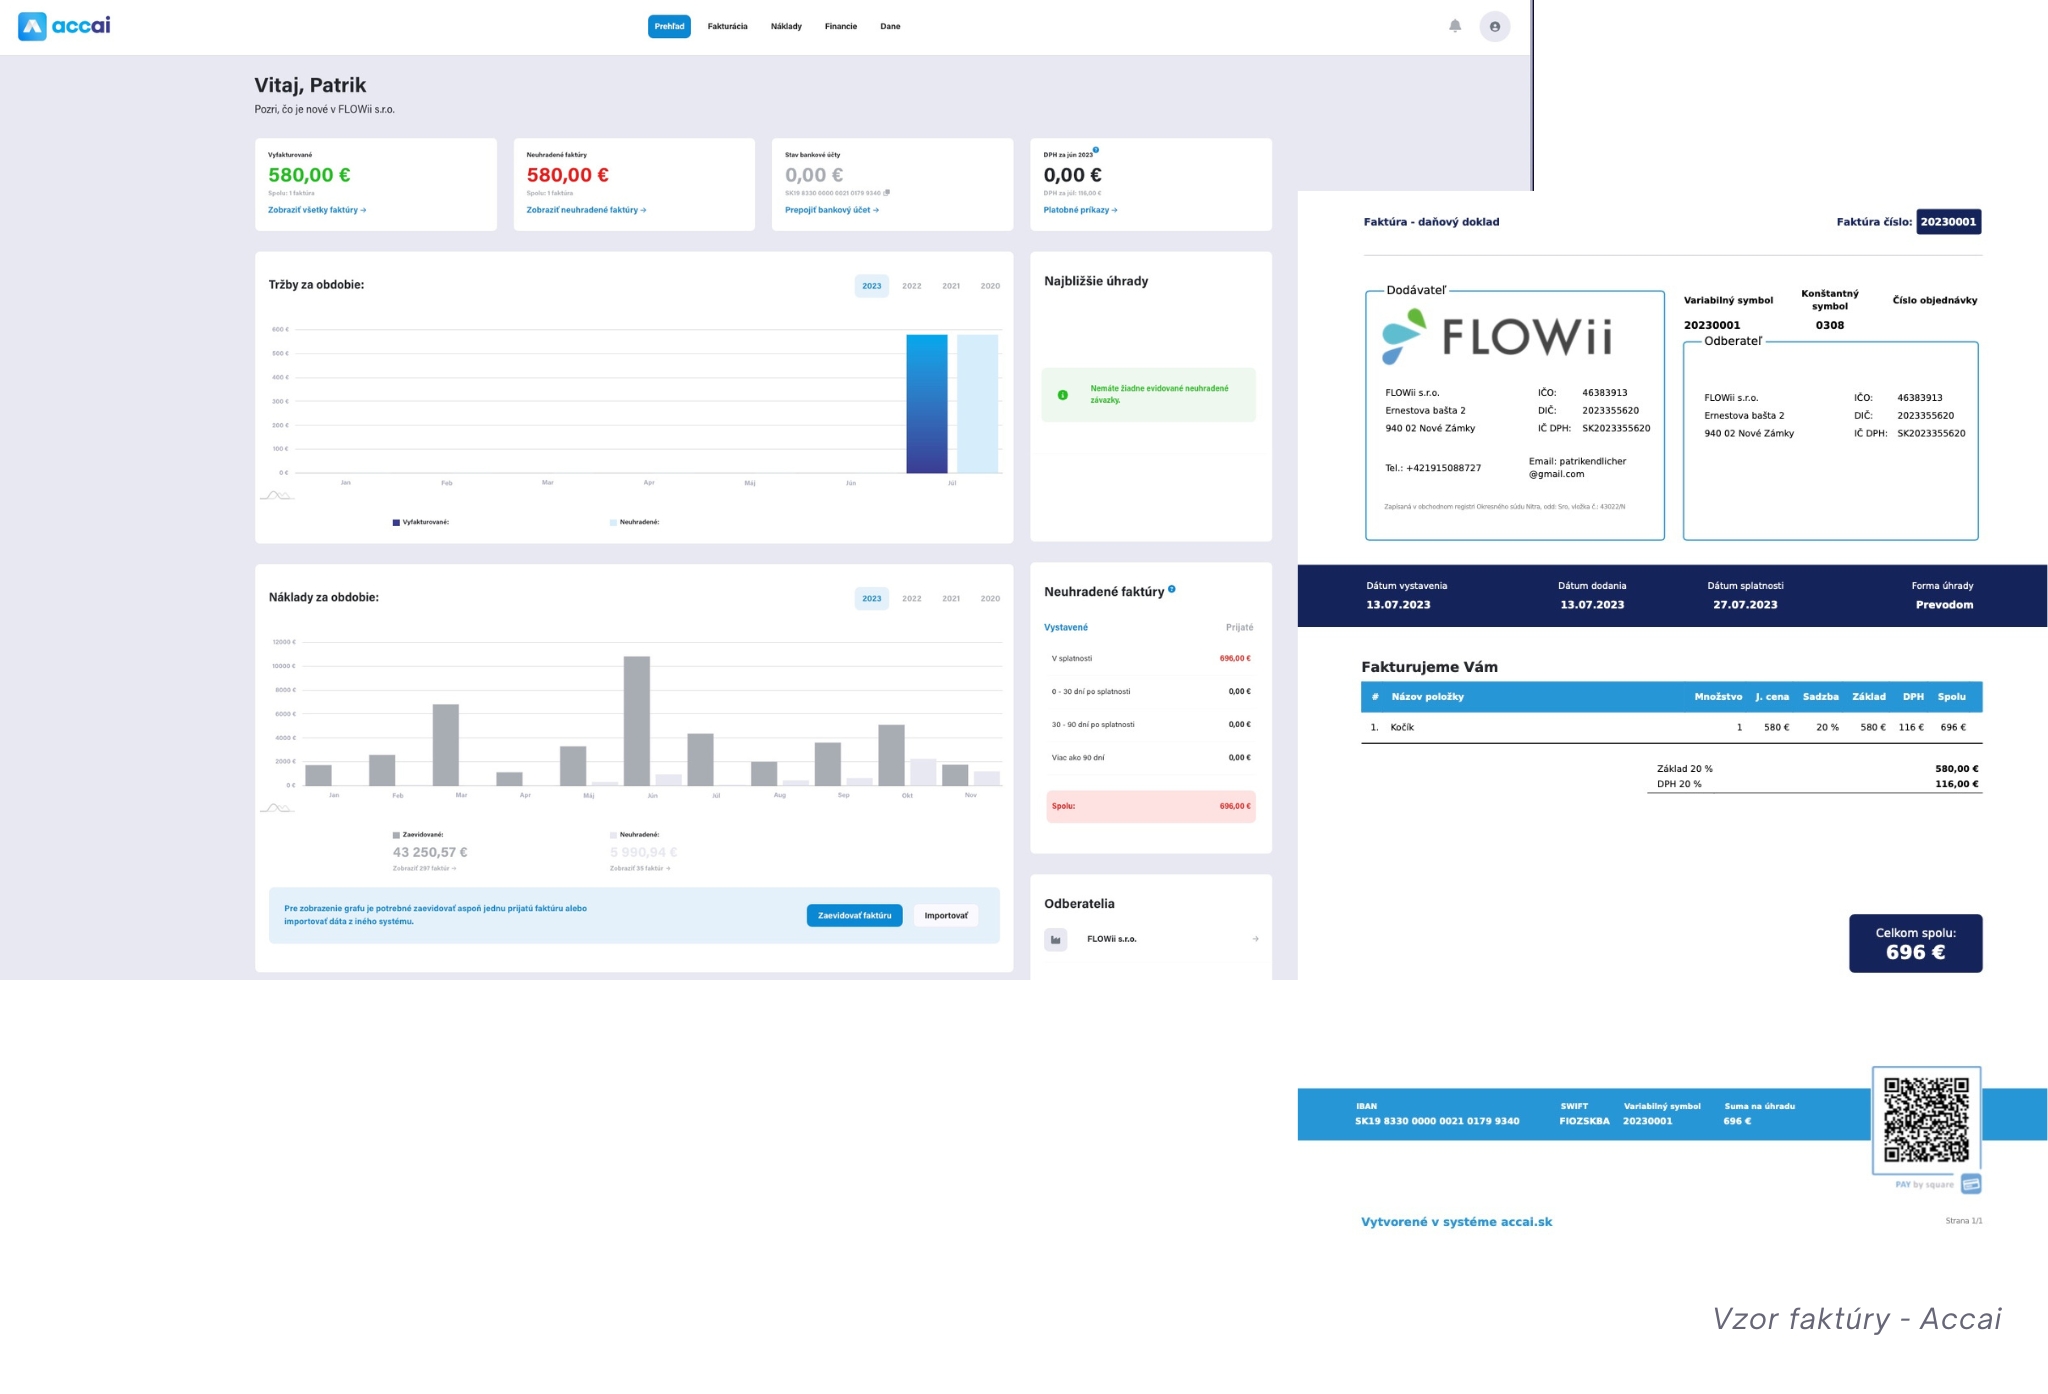The height and width of the screenshot is (1394, 2048).
Task: Click the March bar in the Náklady chart
Action: pos(446,745)
